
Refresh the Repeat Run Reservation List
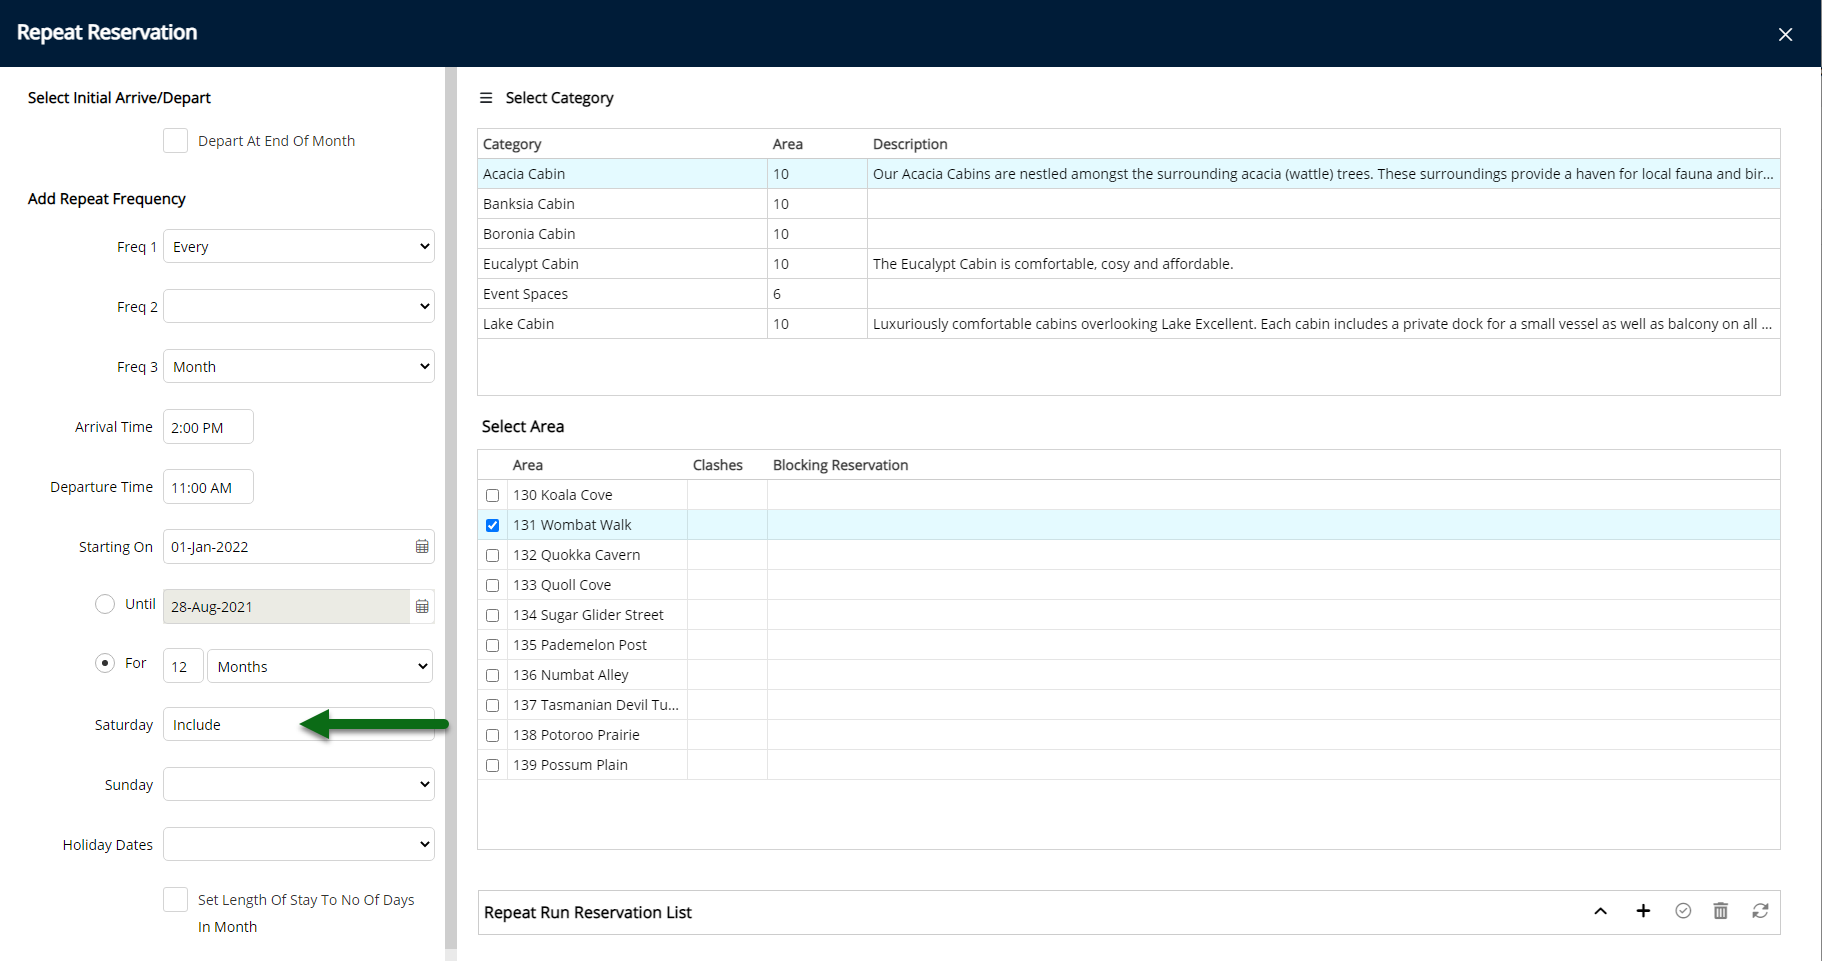coord(1760,911)
